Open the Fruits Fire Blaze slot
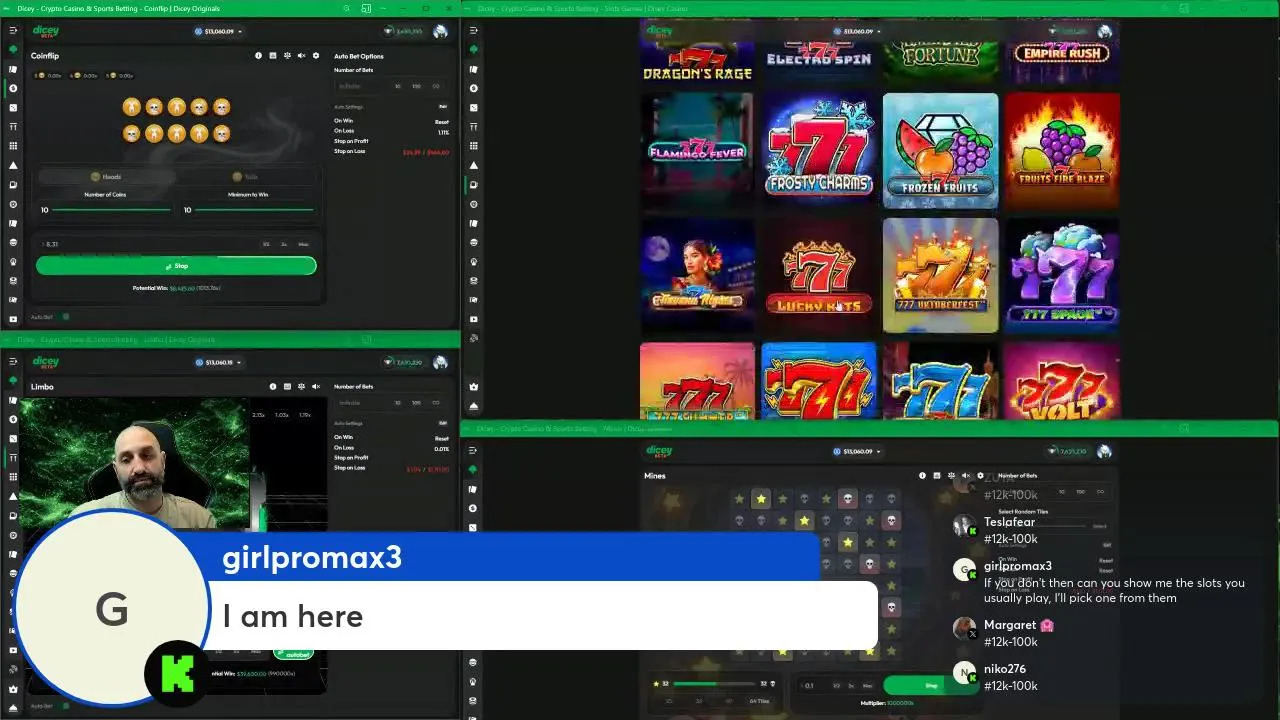 (x=1063, y=151)
